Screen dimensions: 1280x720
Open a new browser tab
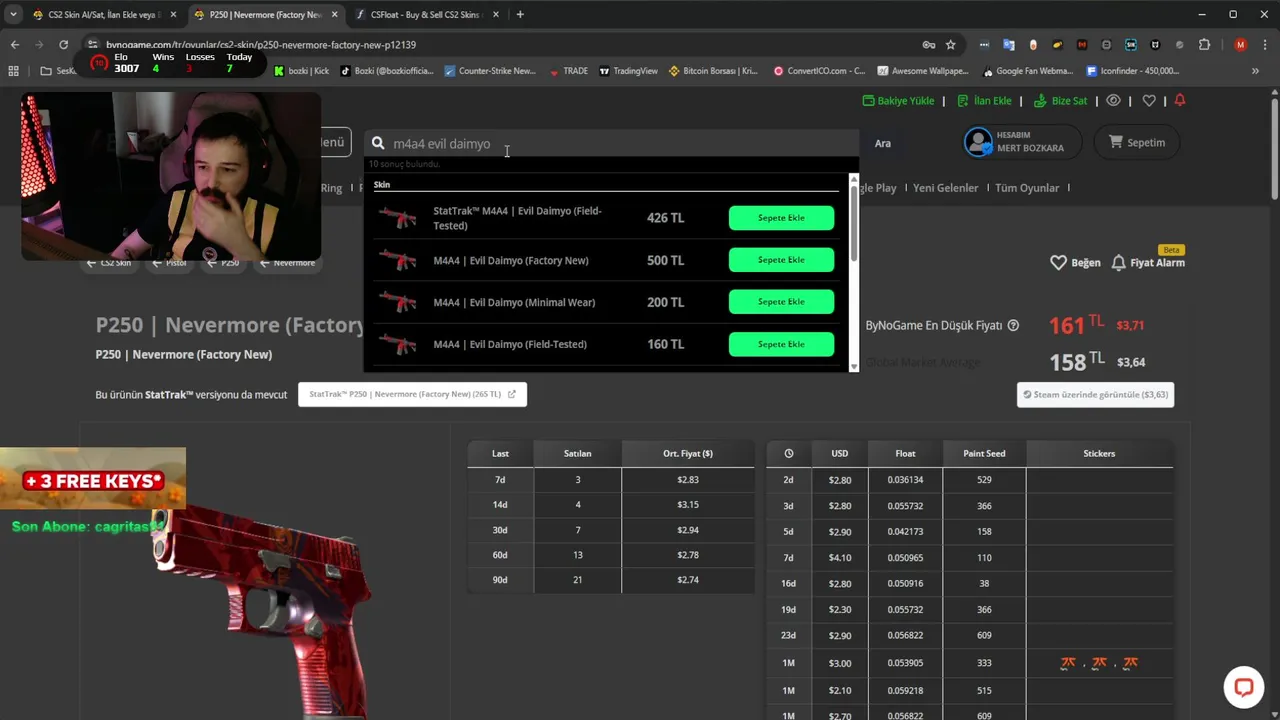coord(520,15)
